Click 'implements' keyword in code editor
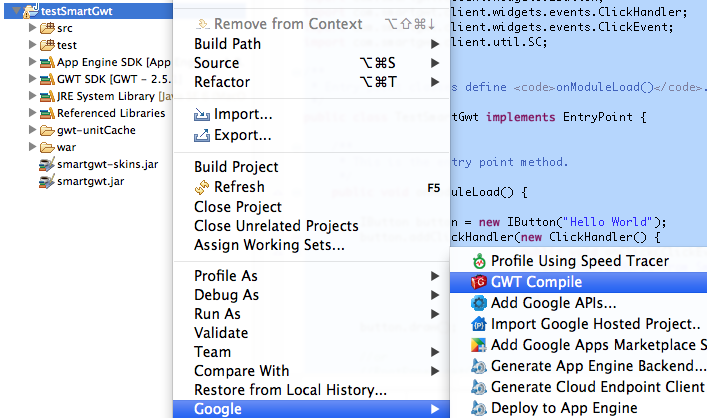707x418 pixels. (520, 117)
